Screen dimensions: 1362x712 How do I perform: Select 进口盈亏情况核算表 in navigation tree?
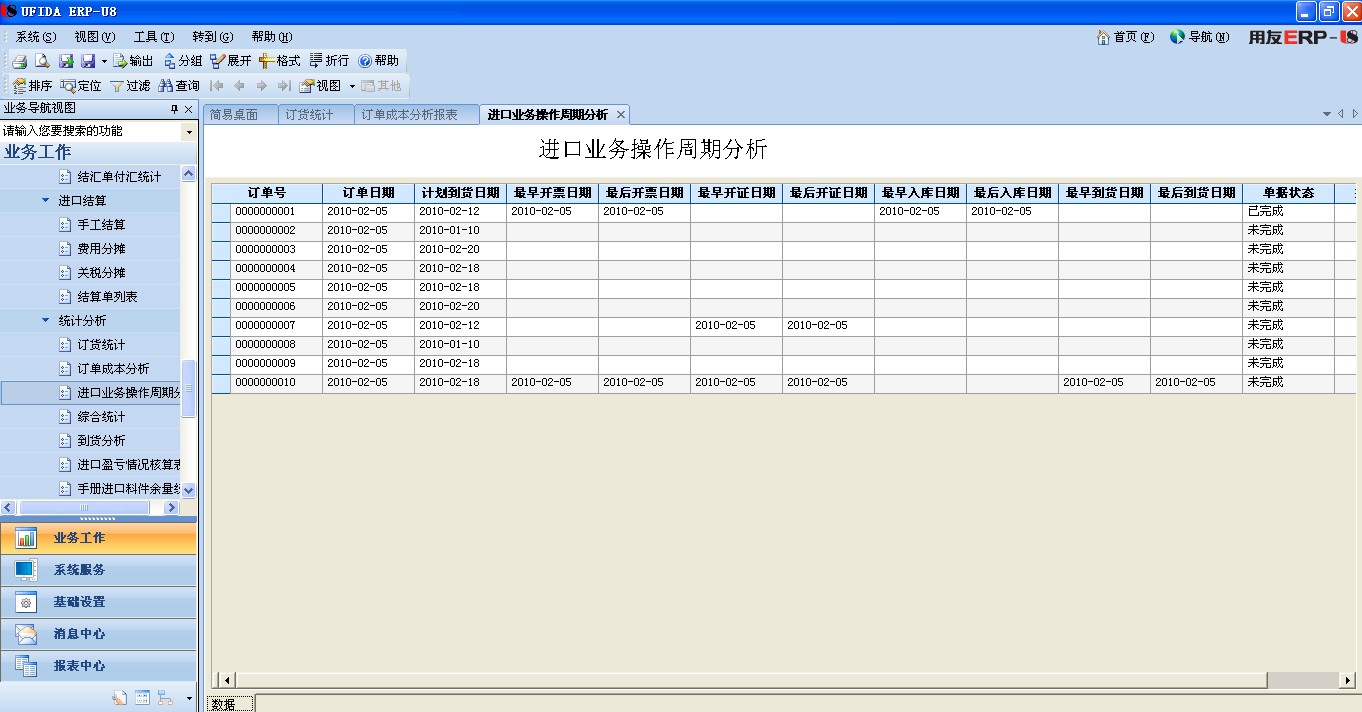(128, 465)
